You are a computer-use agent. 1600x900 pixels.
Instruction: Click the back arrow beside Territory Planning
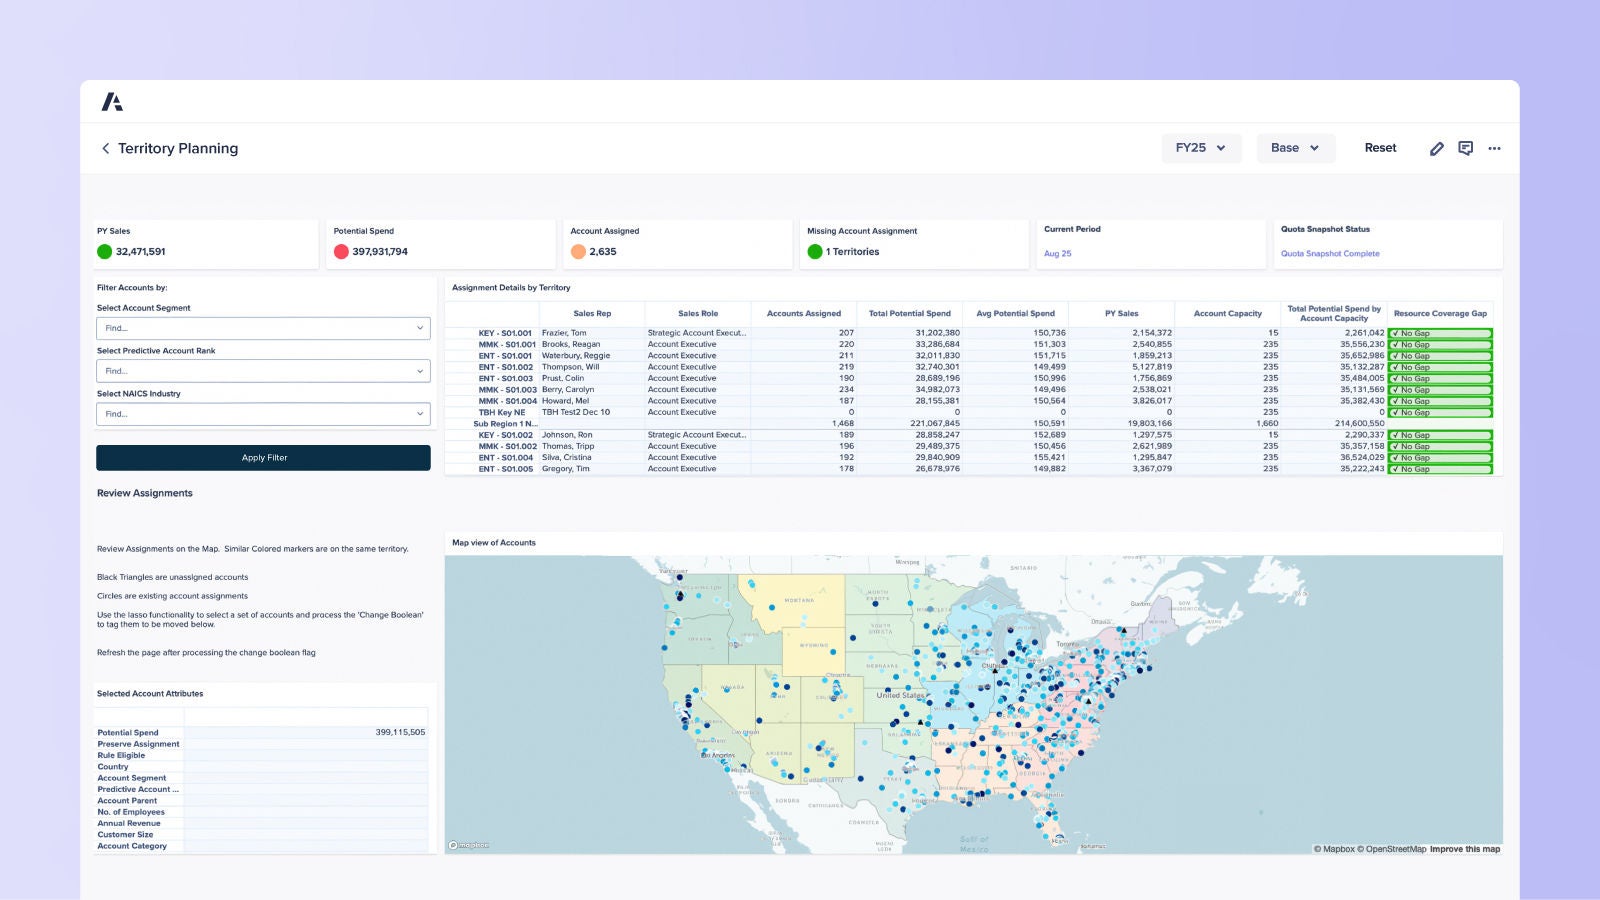[105, 148]
